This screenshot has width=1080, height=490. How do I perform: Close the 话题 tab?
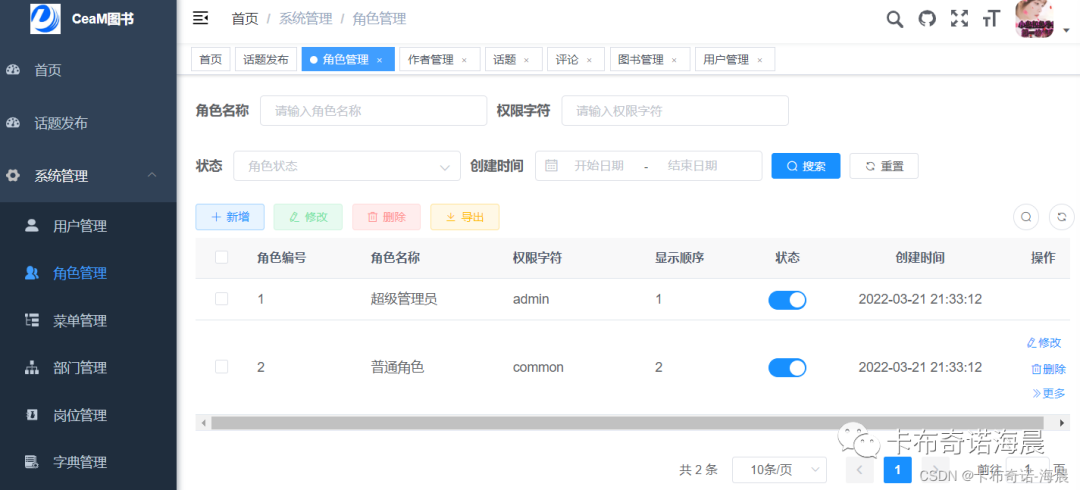tap(526, 61)
